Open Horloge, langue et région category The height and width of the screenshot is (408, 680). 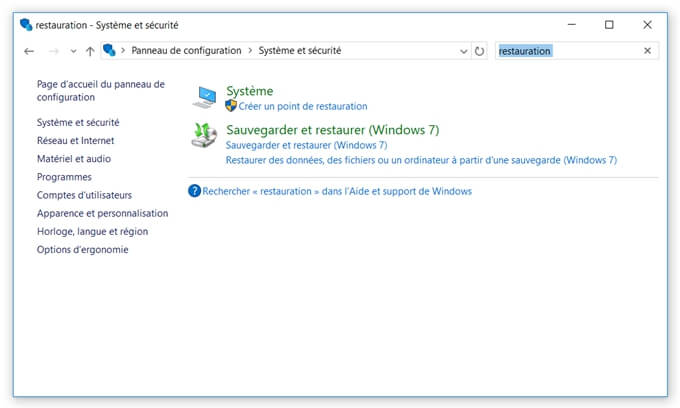coord(92,232)
